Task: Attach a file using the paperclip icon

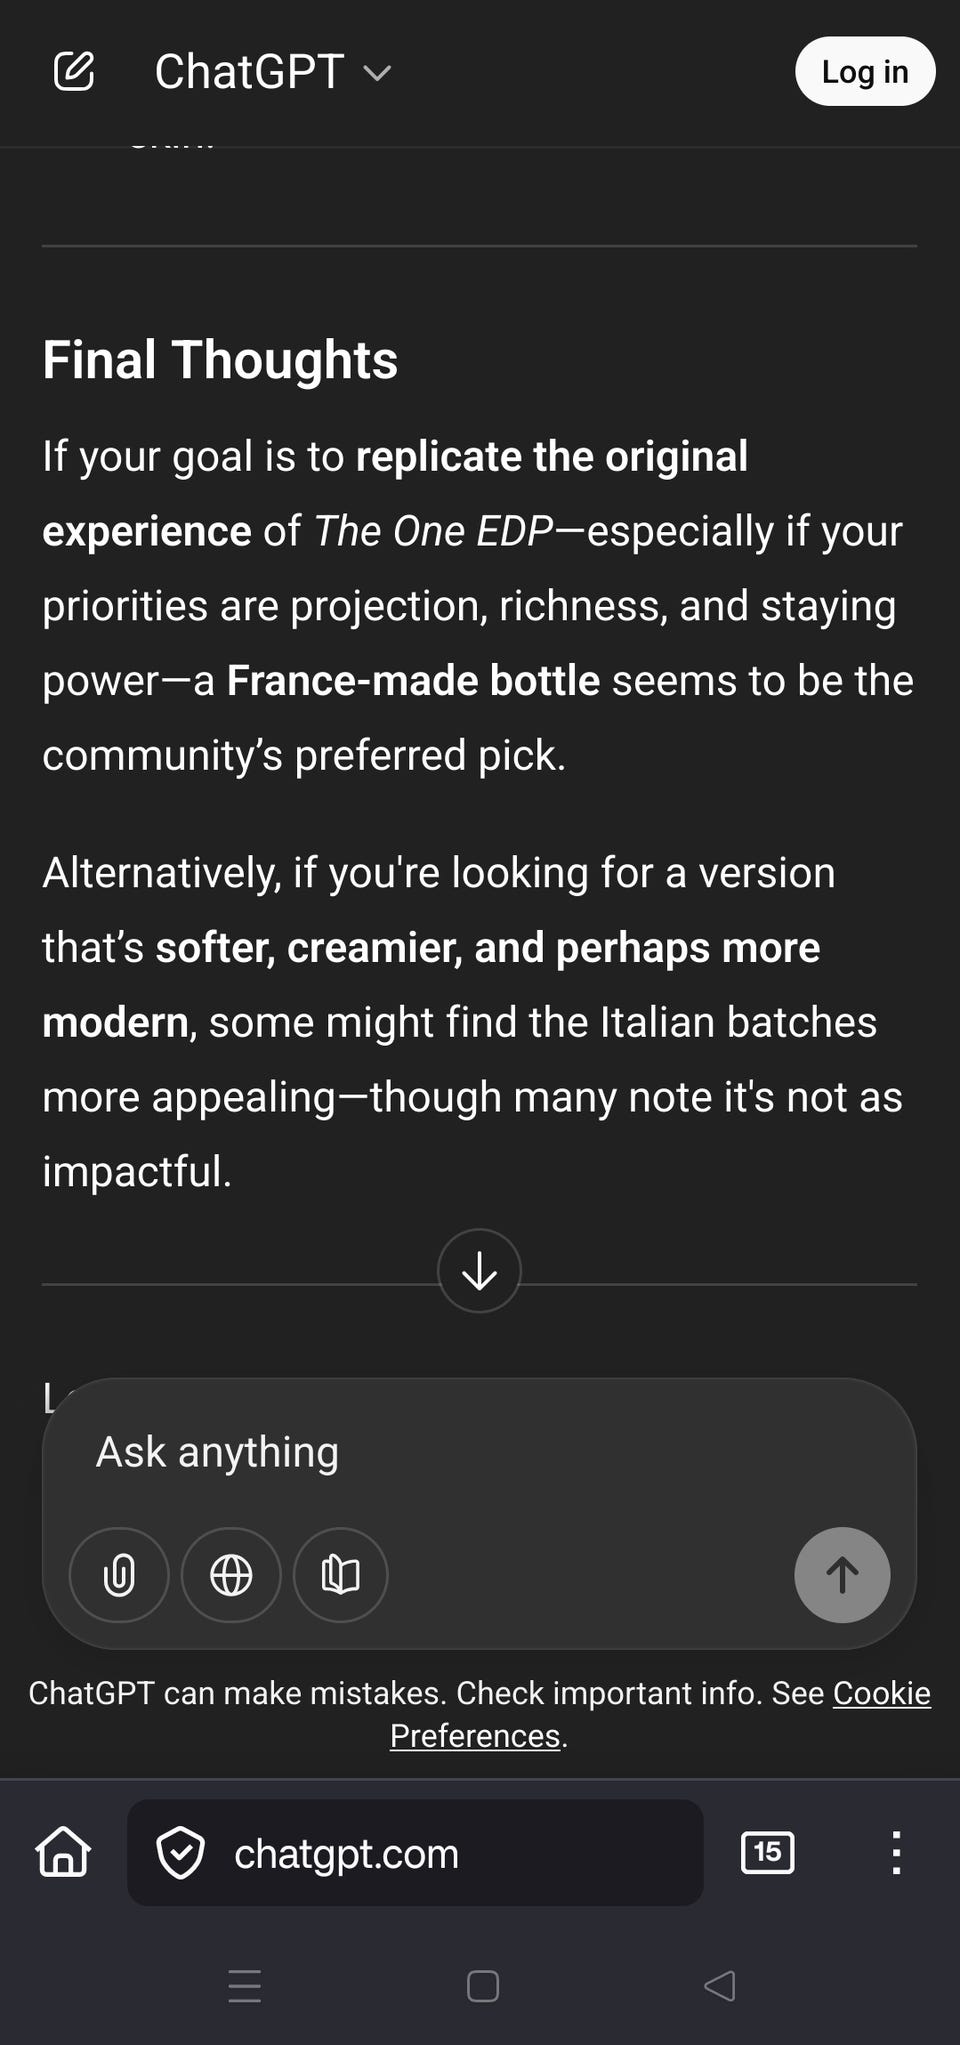Action: (x=119, y=1575)
